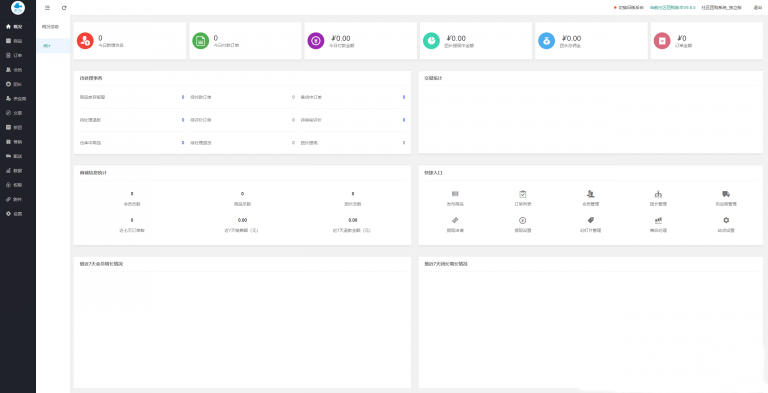Click the ¥0.00 value on the blue money bag card
768x393 pixels.
(571, 38)
